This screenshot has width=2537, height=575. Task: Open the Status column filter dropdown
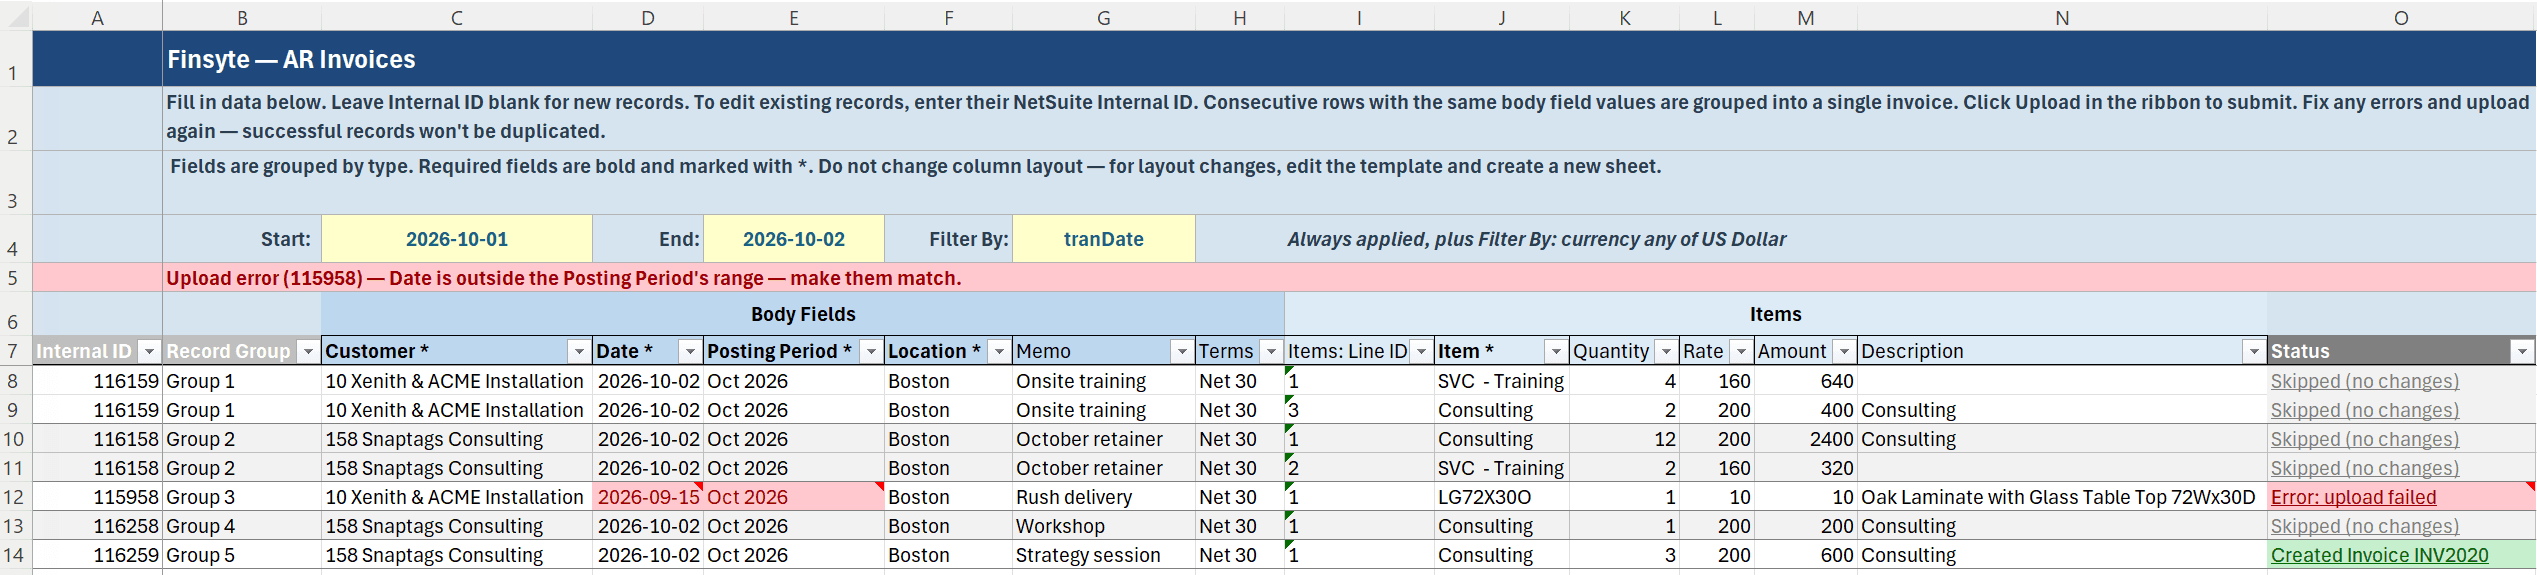[x=2523, y=352]
